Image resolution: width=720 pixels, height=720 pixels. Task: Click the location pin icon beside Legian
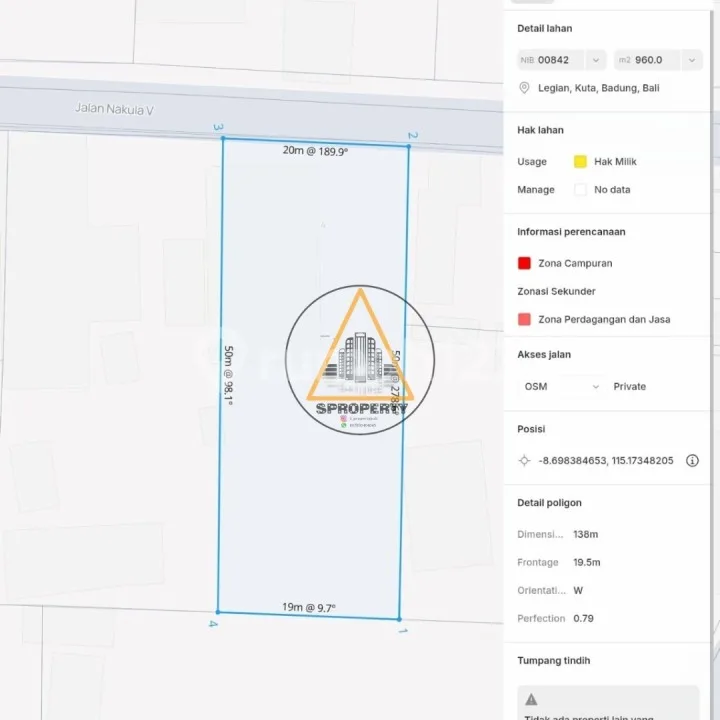524,88
